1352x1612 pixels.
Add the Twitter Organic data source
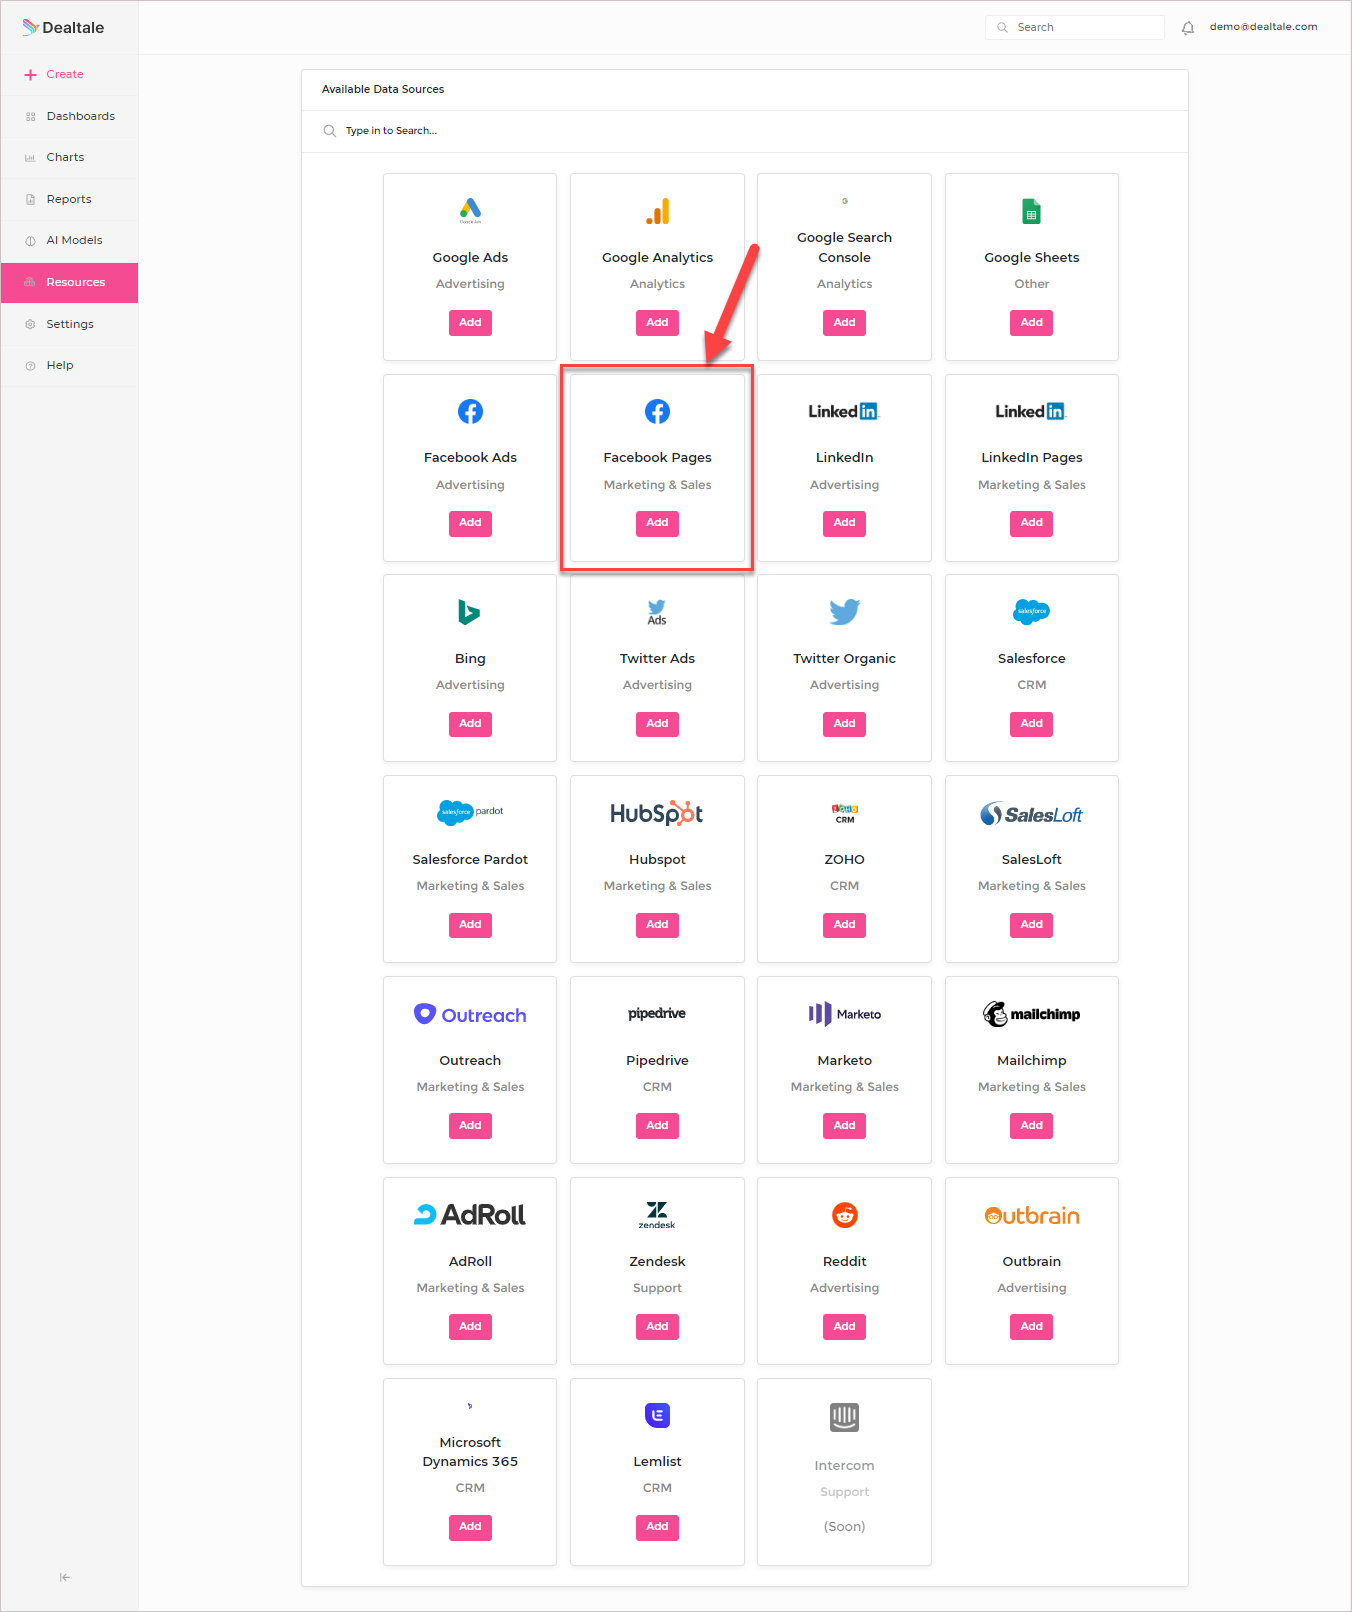pos(844,724)
